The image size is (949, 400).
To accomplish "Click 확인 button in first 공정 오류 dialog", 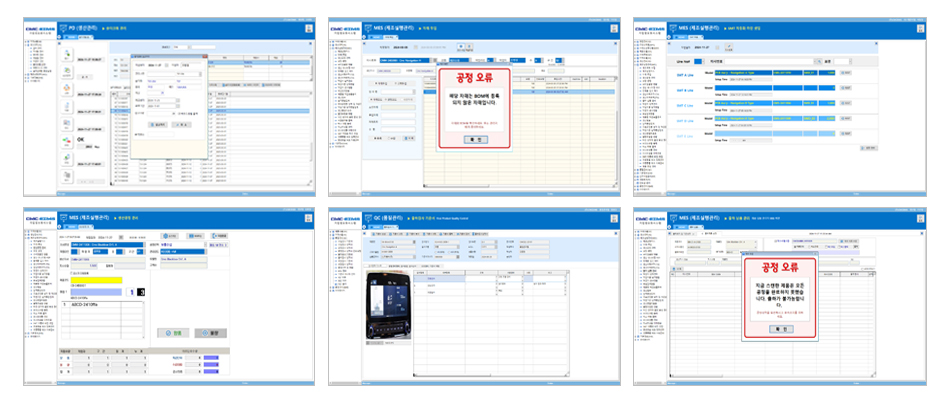I will click(475, 139).
